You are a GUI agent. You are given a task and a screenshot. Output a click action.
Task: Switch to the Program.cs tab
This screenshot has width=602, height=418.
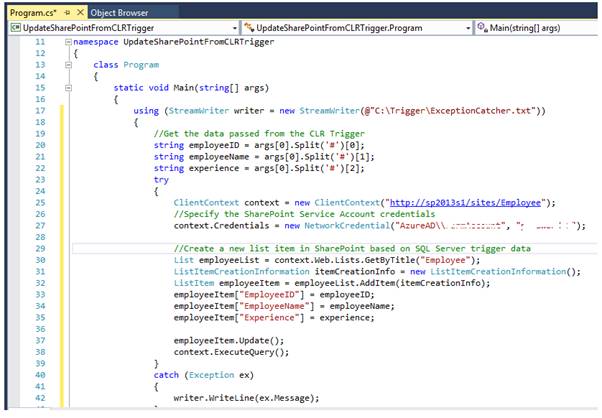(x=33, y=13)
